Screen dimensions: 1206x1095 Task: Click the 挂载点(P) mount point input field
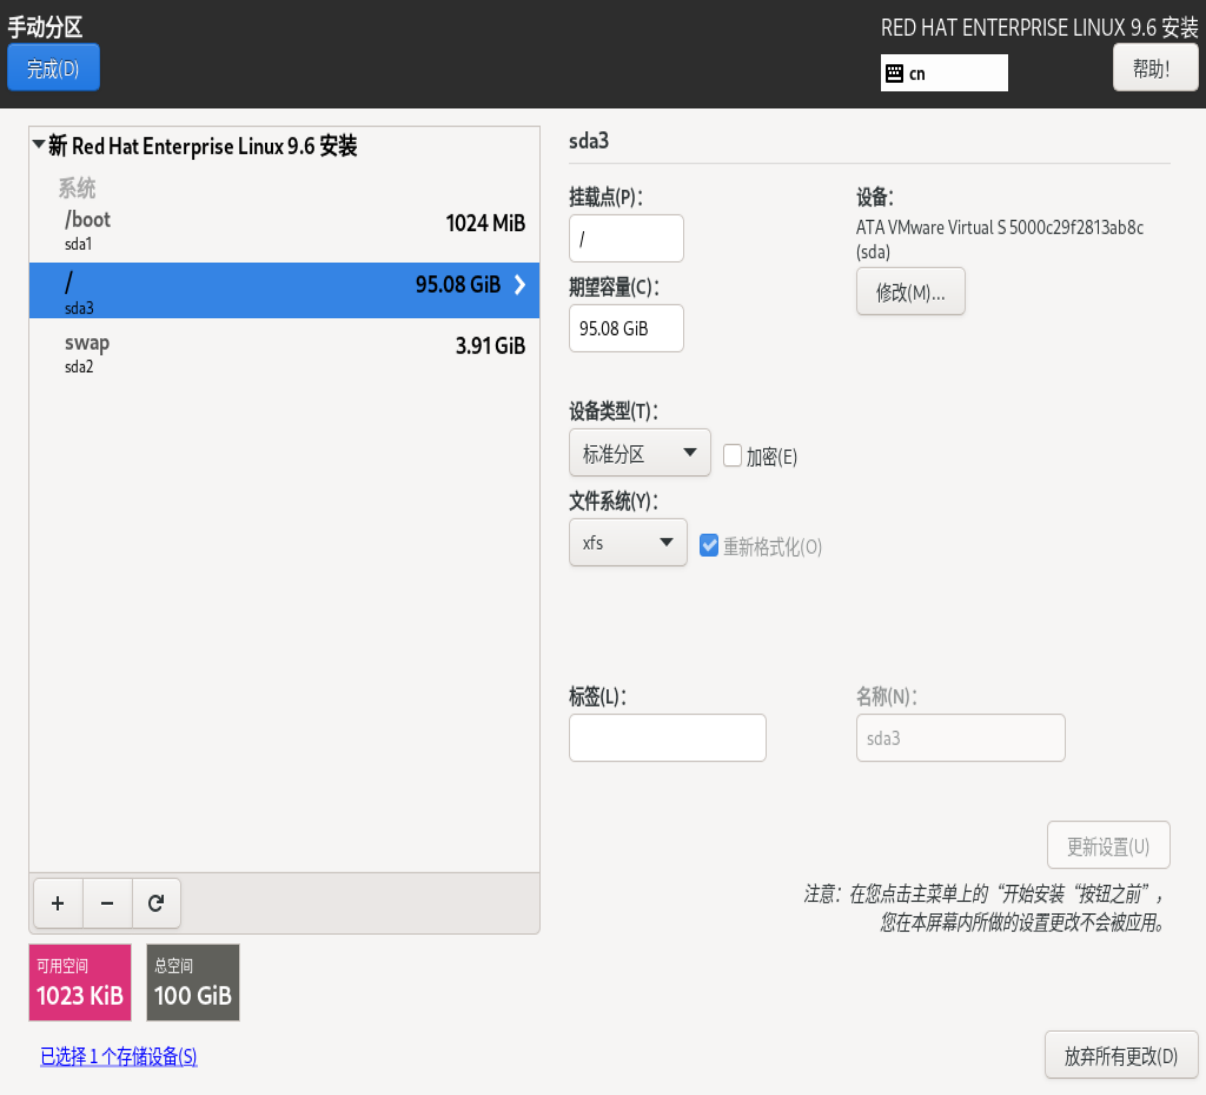(626, 238)
